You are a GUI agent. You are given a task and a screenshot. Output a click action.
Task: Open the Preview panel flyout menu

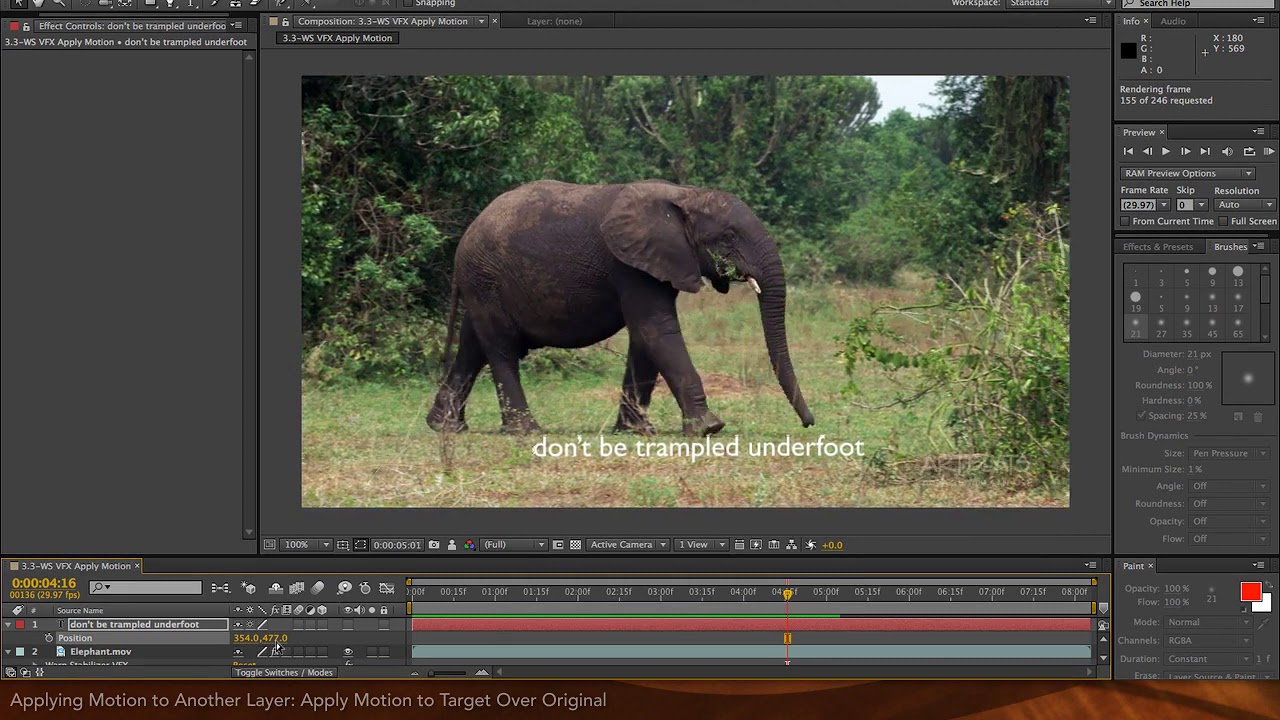pos(1258,132)
